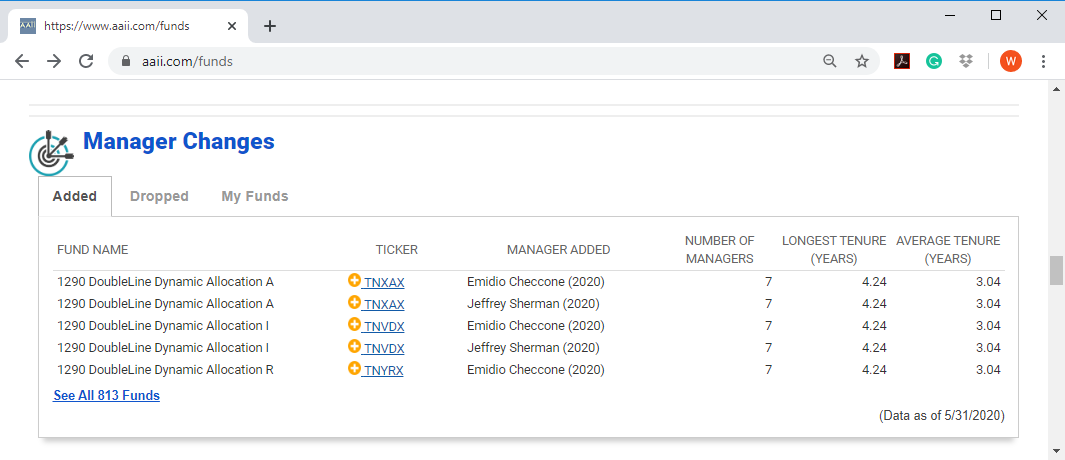Click the scrollbar down arrow
This screenshot has height=460, width=1065.
[1056, 450]
